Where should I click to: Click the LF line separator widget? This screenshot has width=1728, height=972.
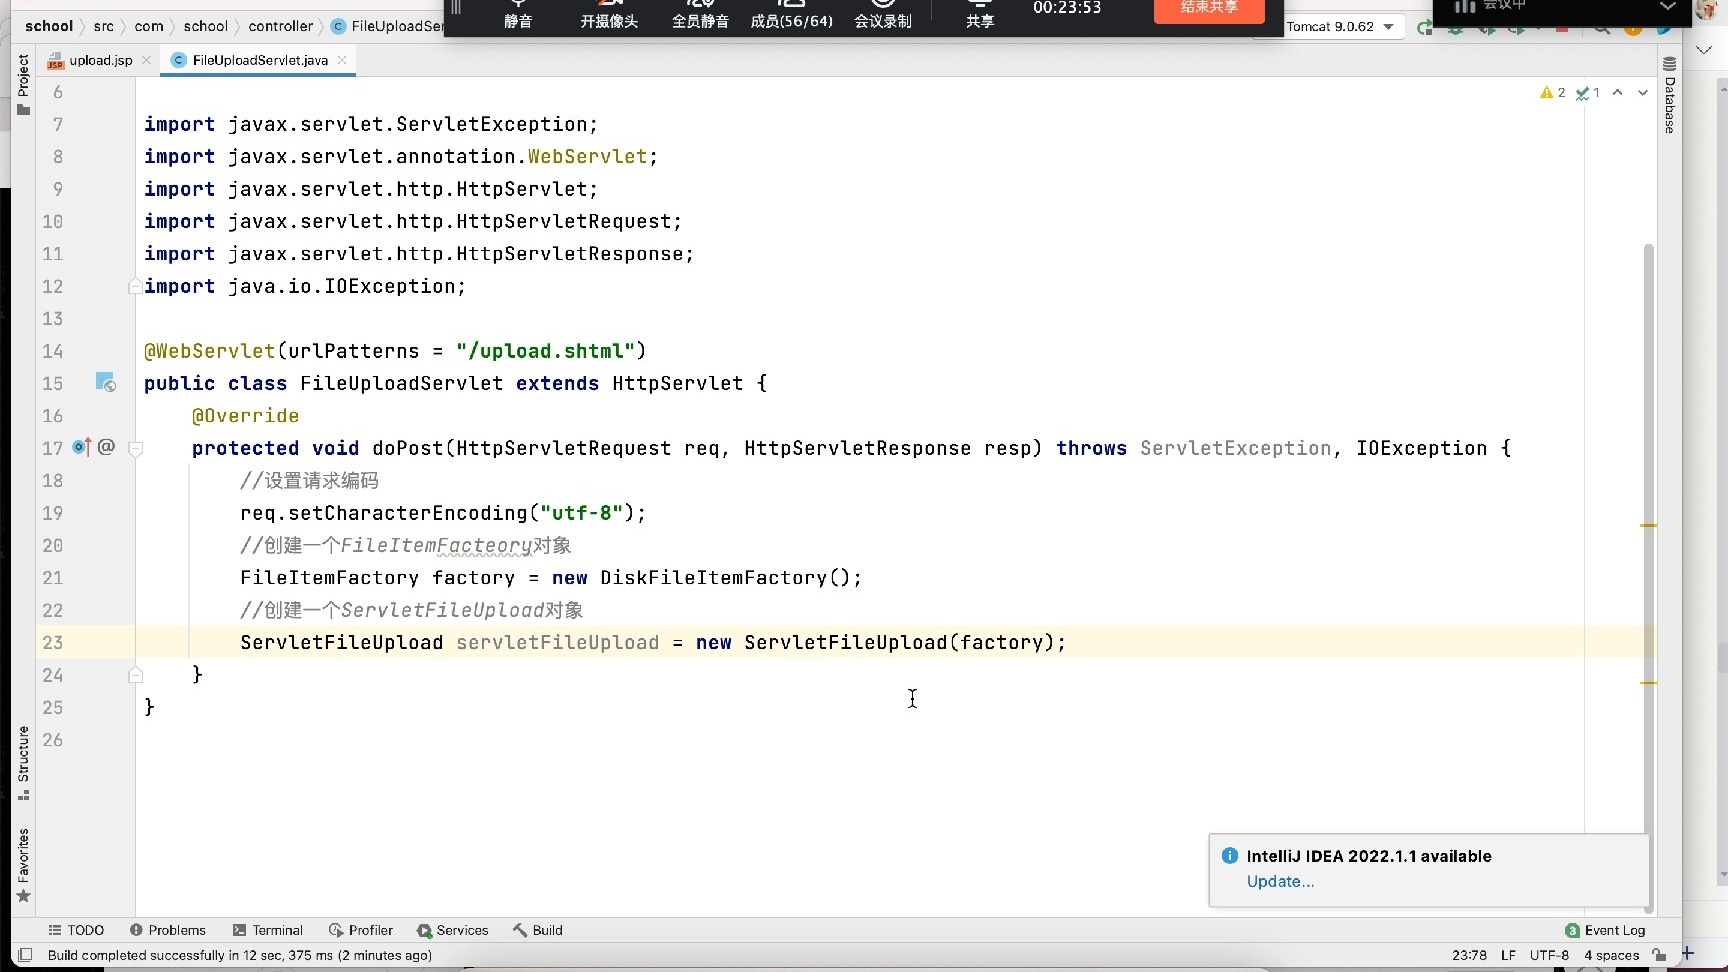(1508, 955)
